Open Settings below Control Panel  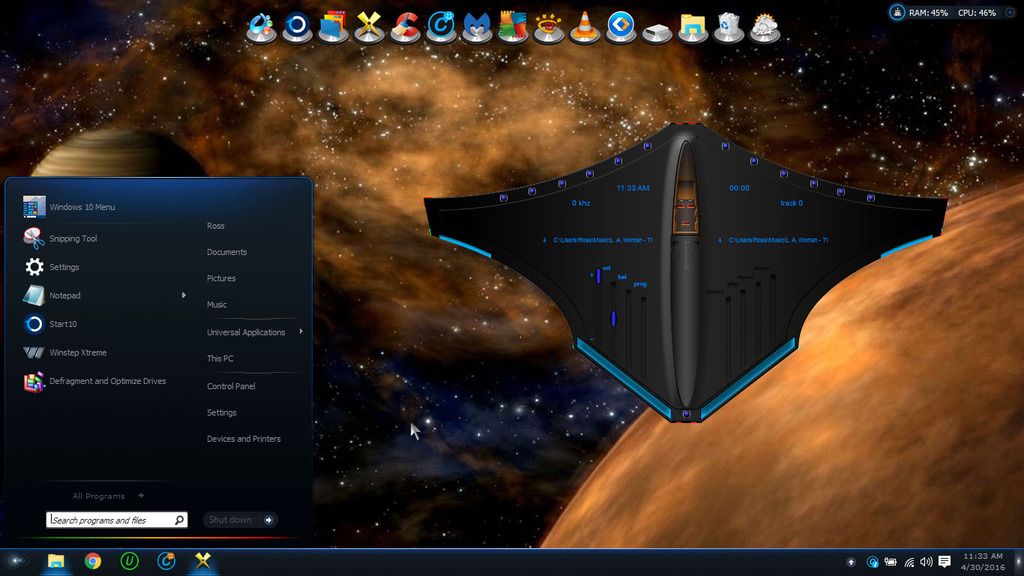pos(221,413)
